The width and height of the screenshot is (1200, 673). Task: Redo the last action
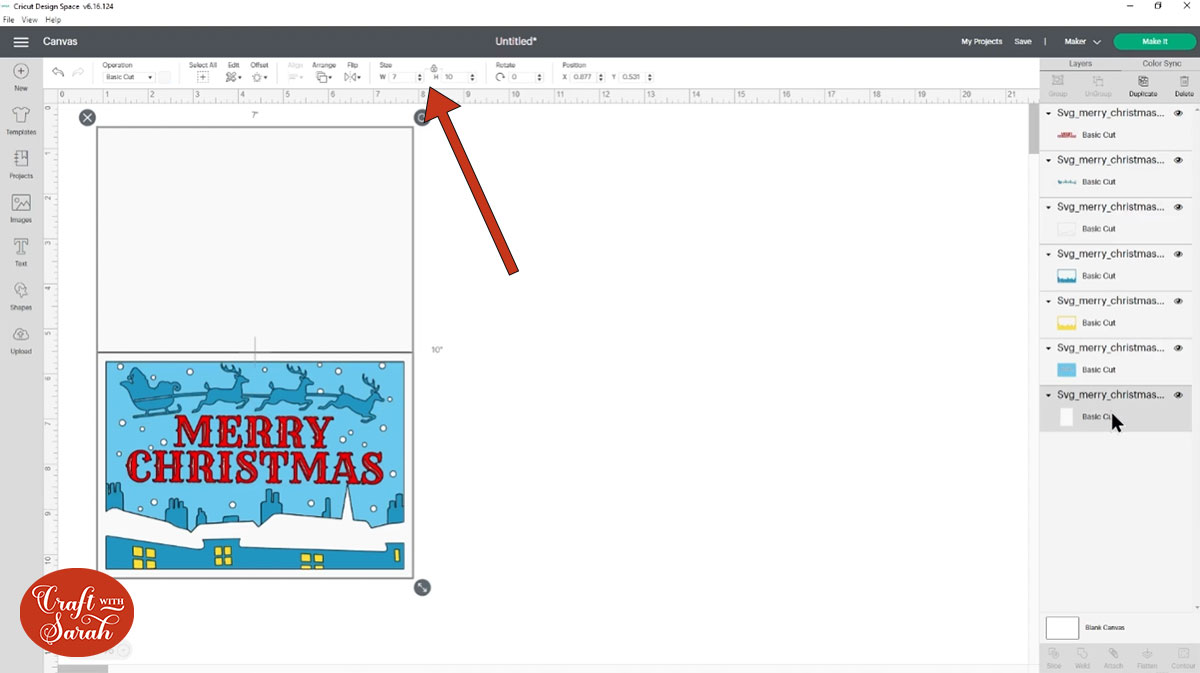click(x=78, y=72)
